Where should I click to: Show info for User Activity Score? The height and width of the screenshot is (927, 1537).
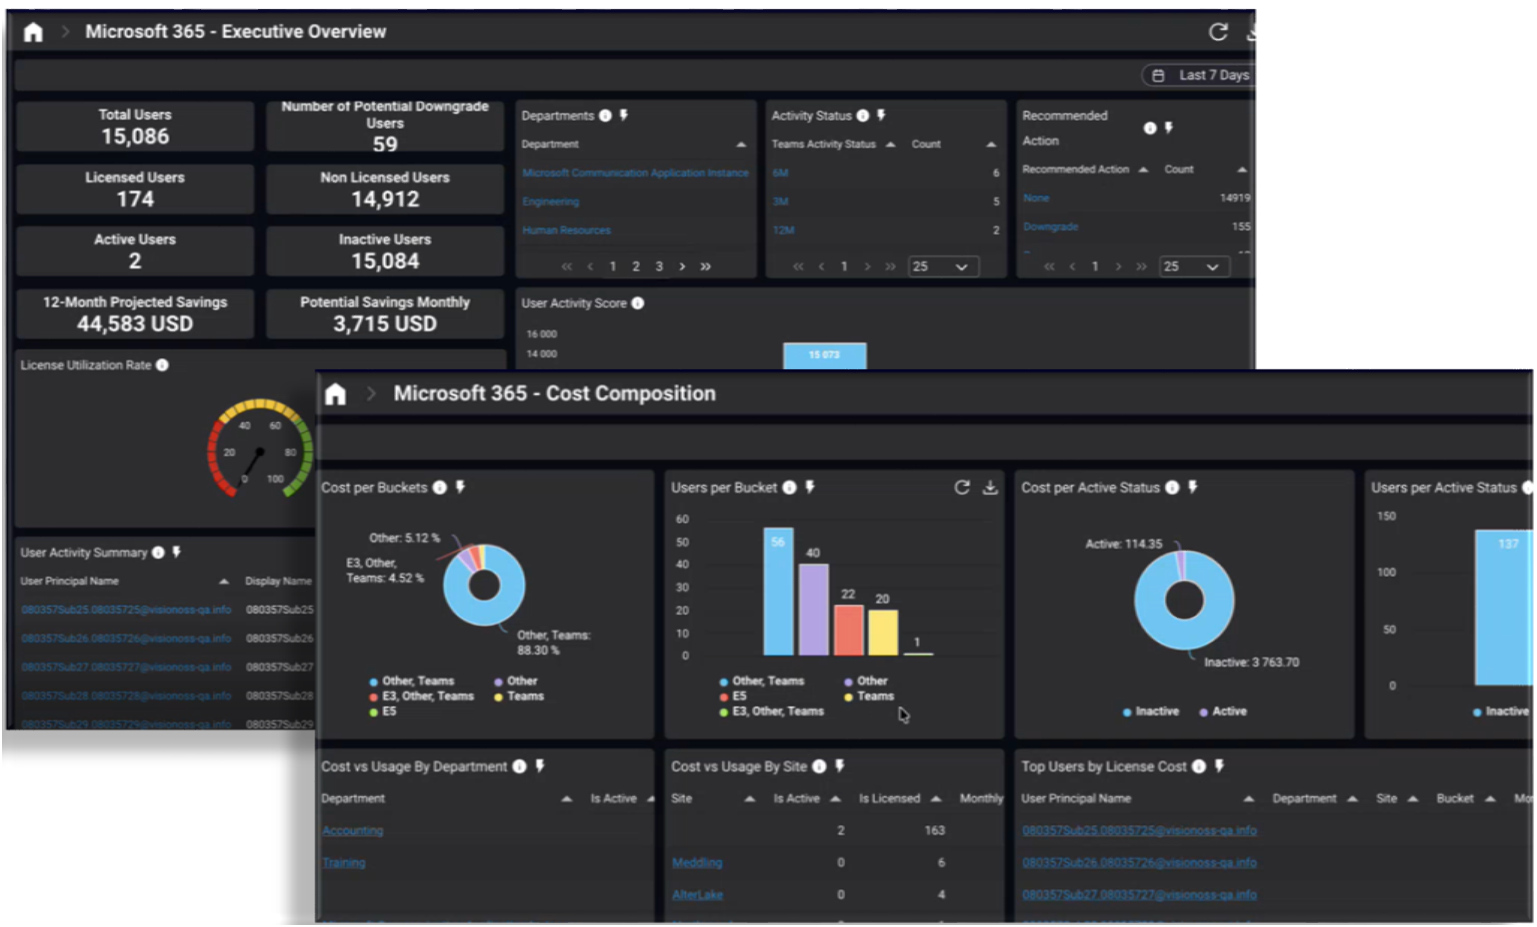pyautogui.click(x=638, y=303)
